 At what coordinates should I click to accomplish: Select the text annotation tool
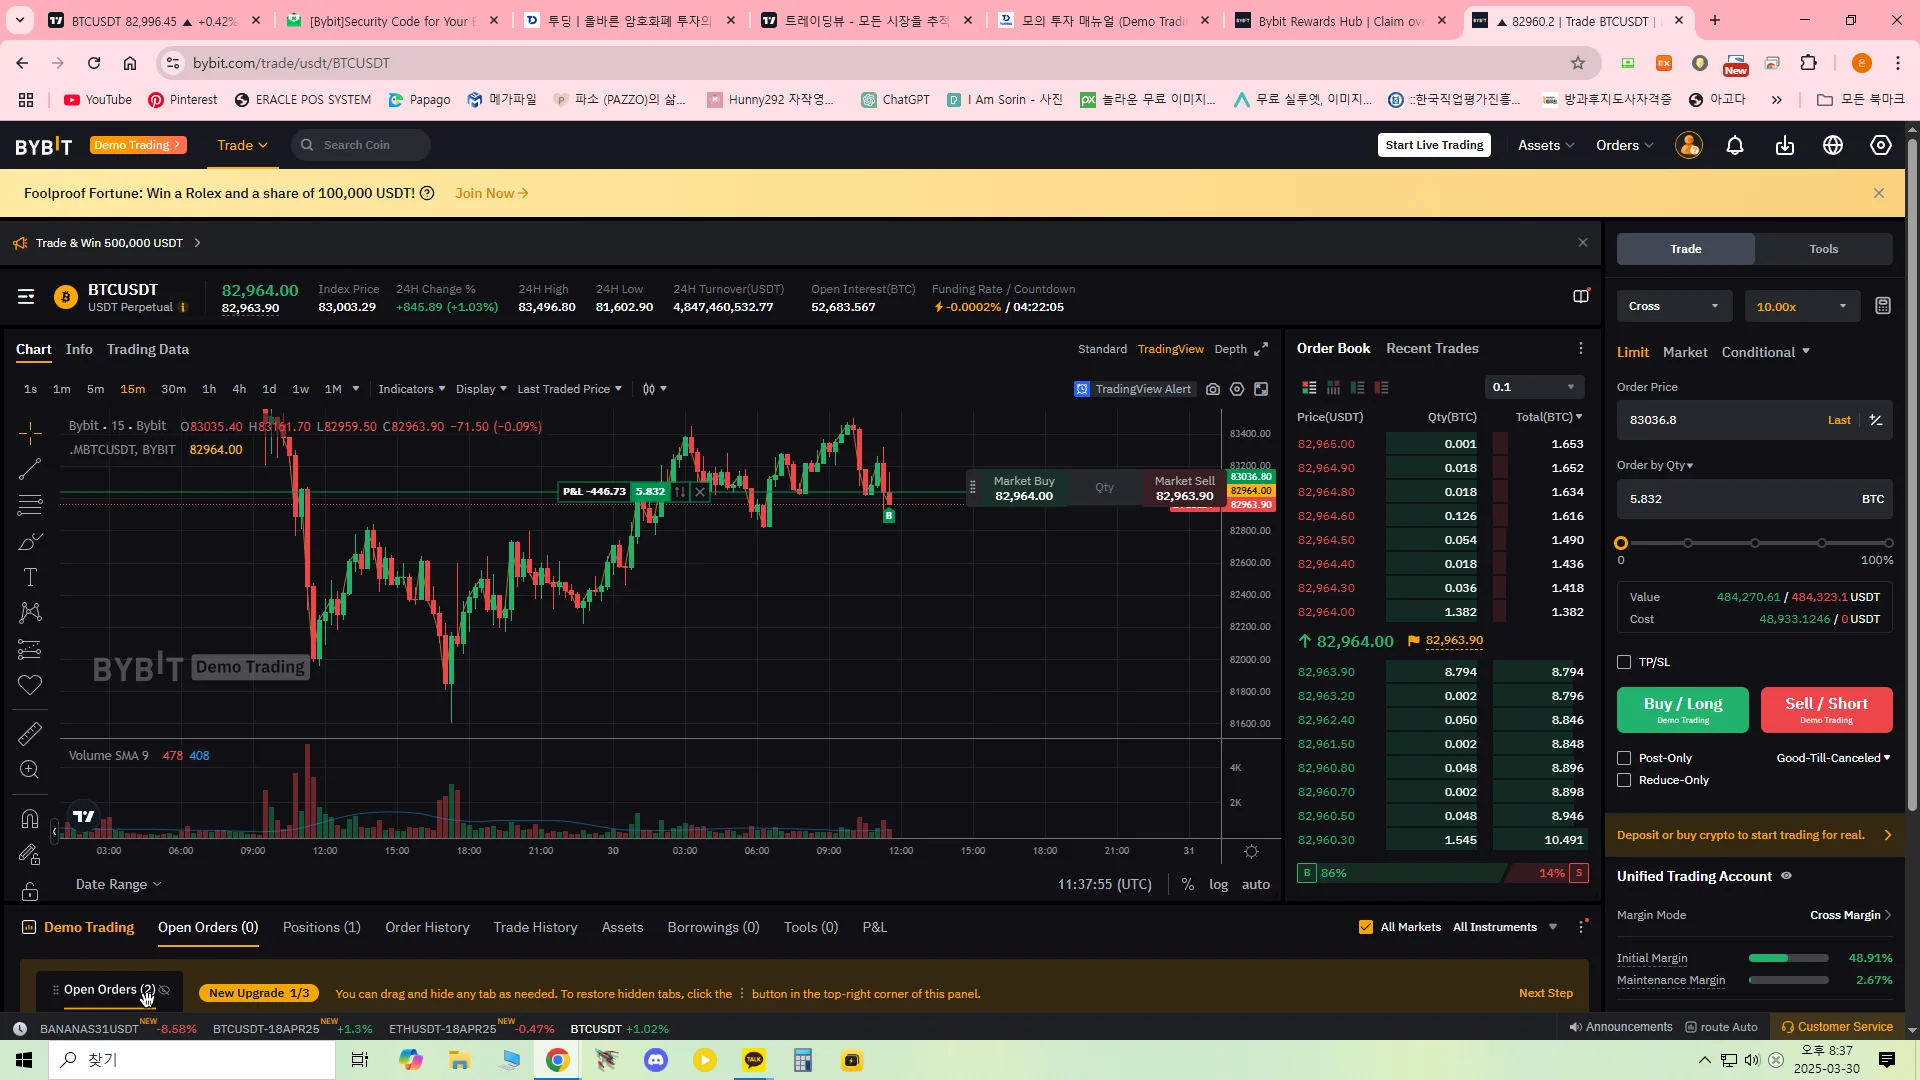(30, 577)
